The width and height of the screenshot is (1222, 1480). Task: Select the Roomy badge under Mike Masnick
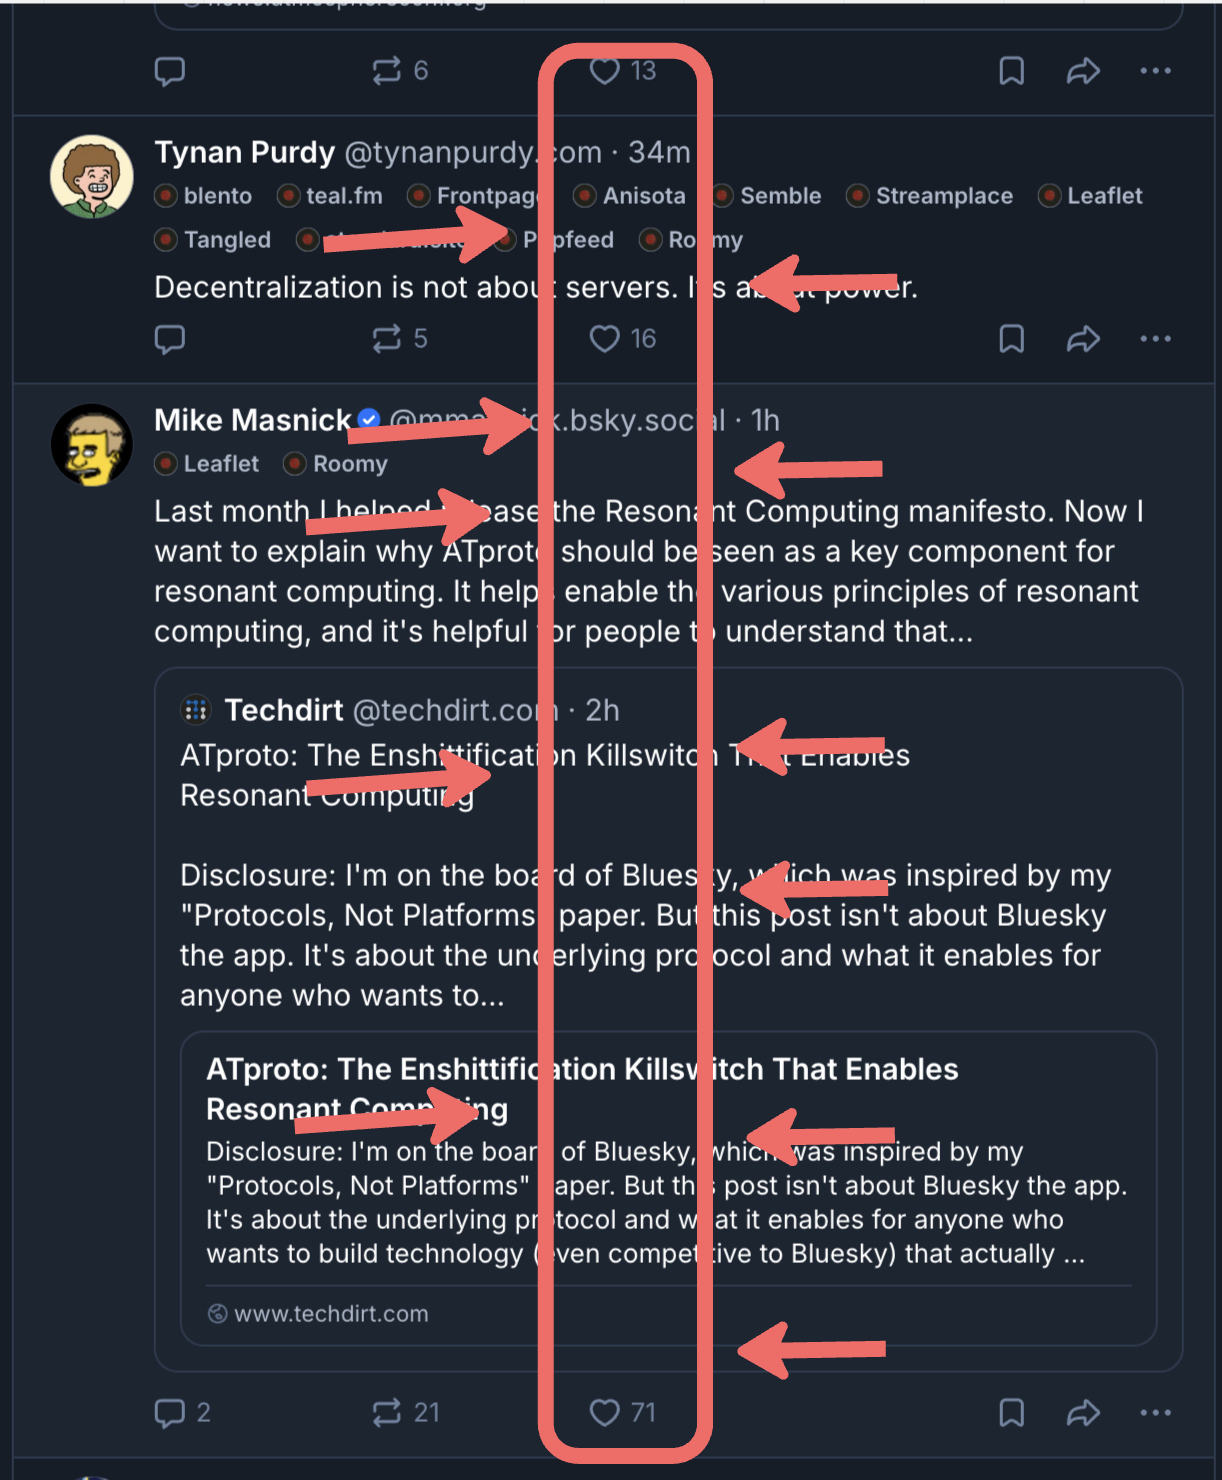pos(349,464)
